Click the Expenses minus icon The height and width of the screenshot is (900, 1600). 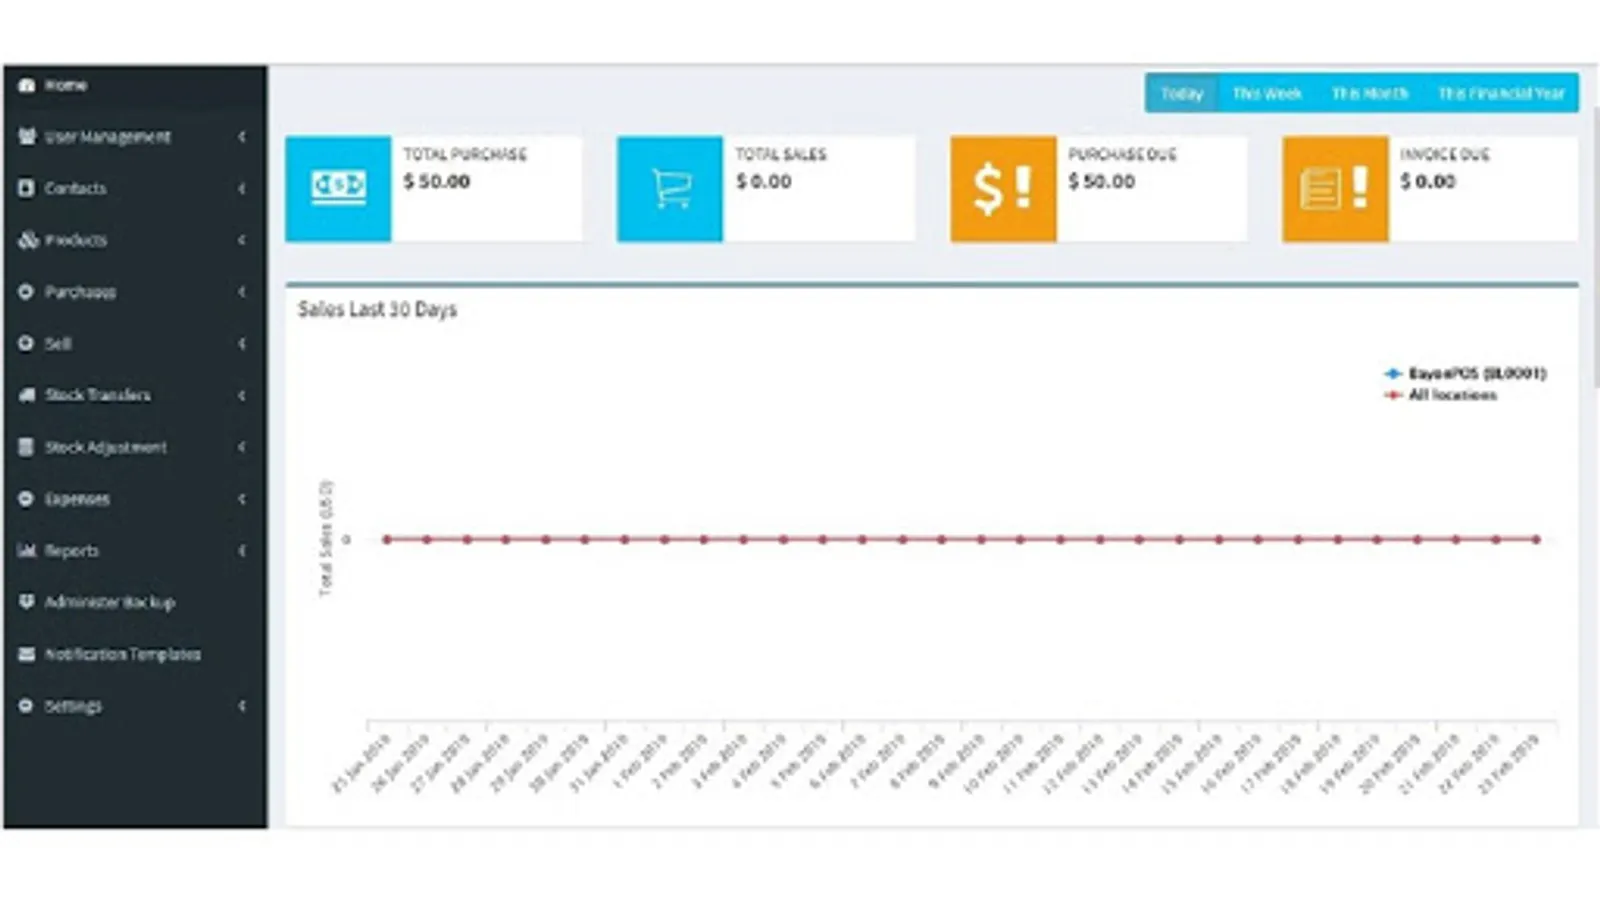[x=27, y=498]
